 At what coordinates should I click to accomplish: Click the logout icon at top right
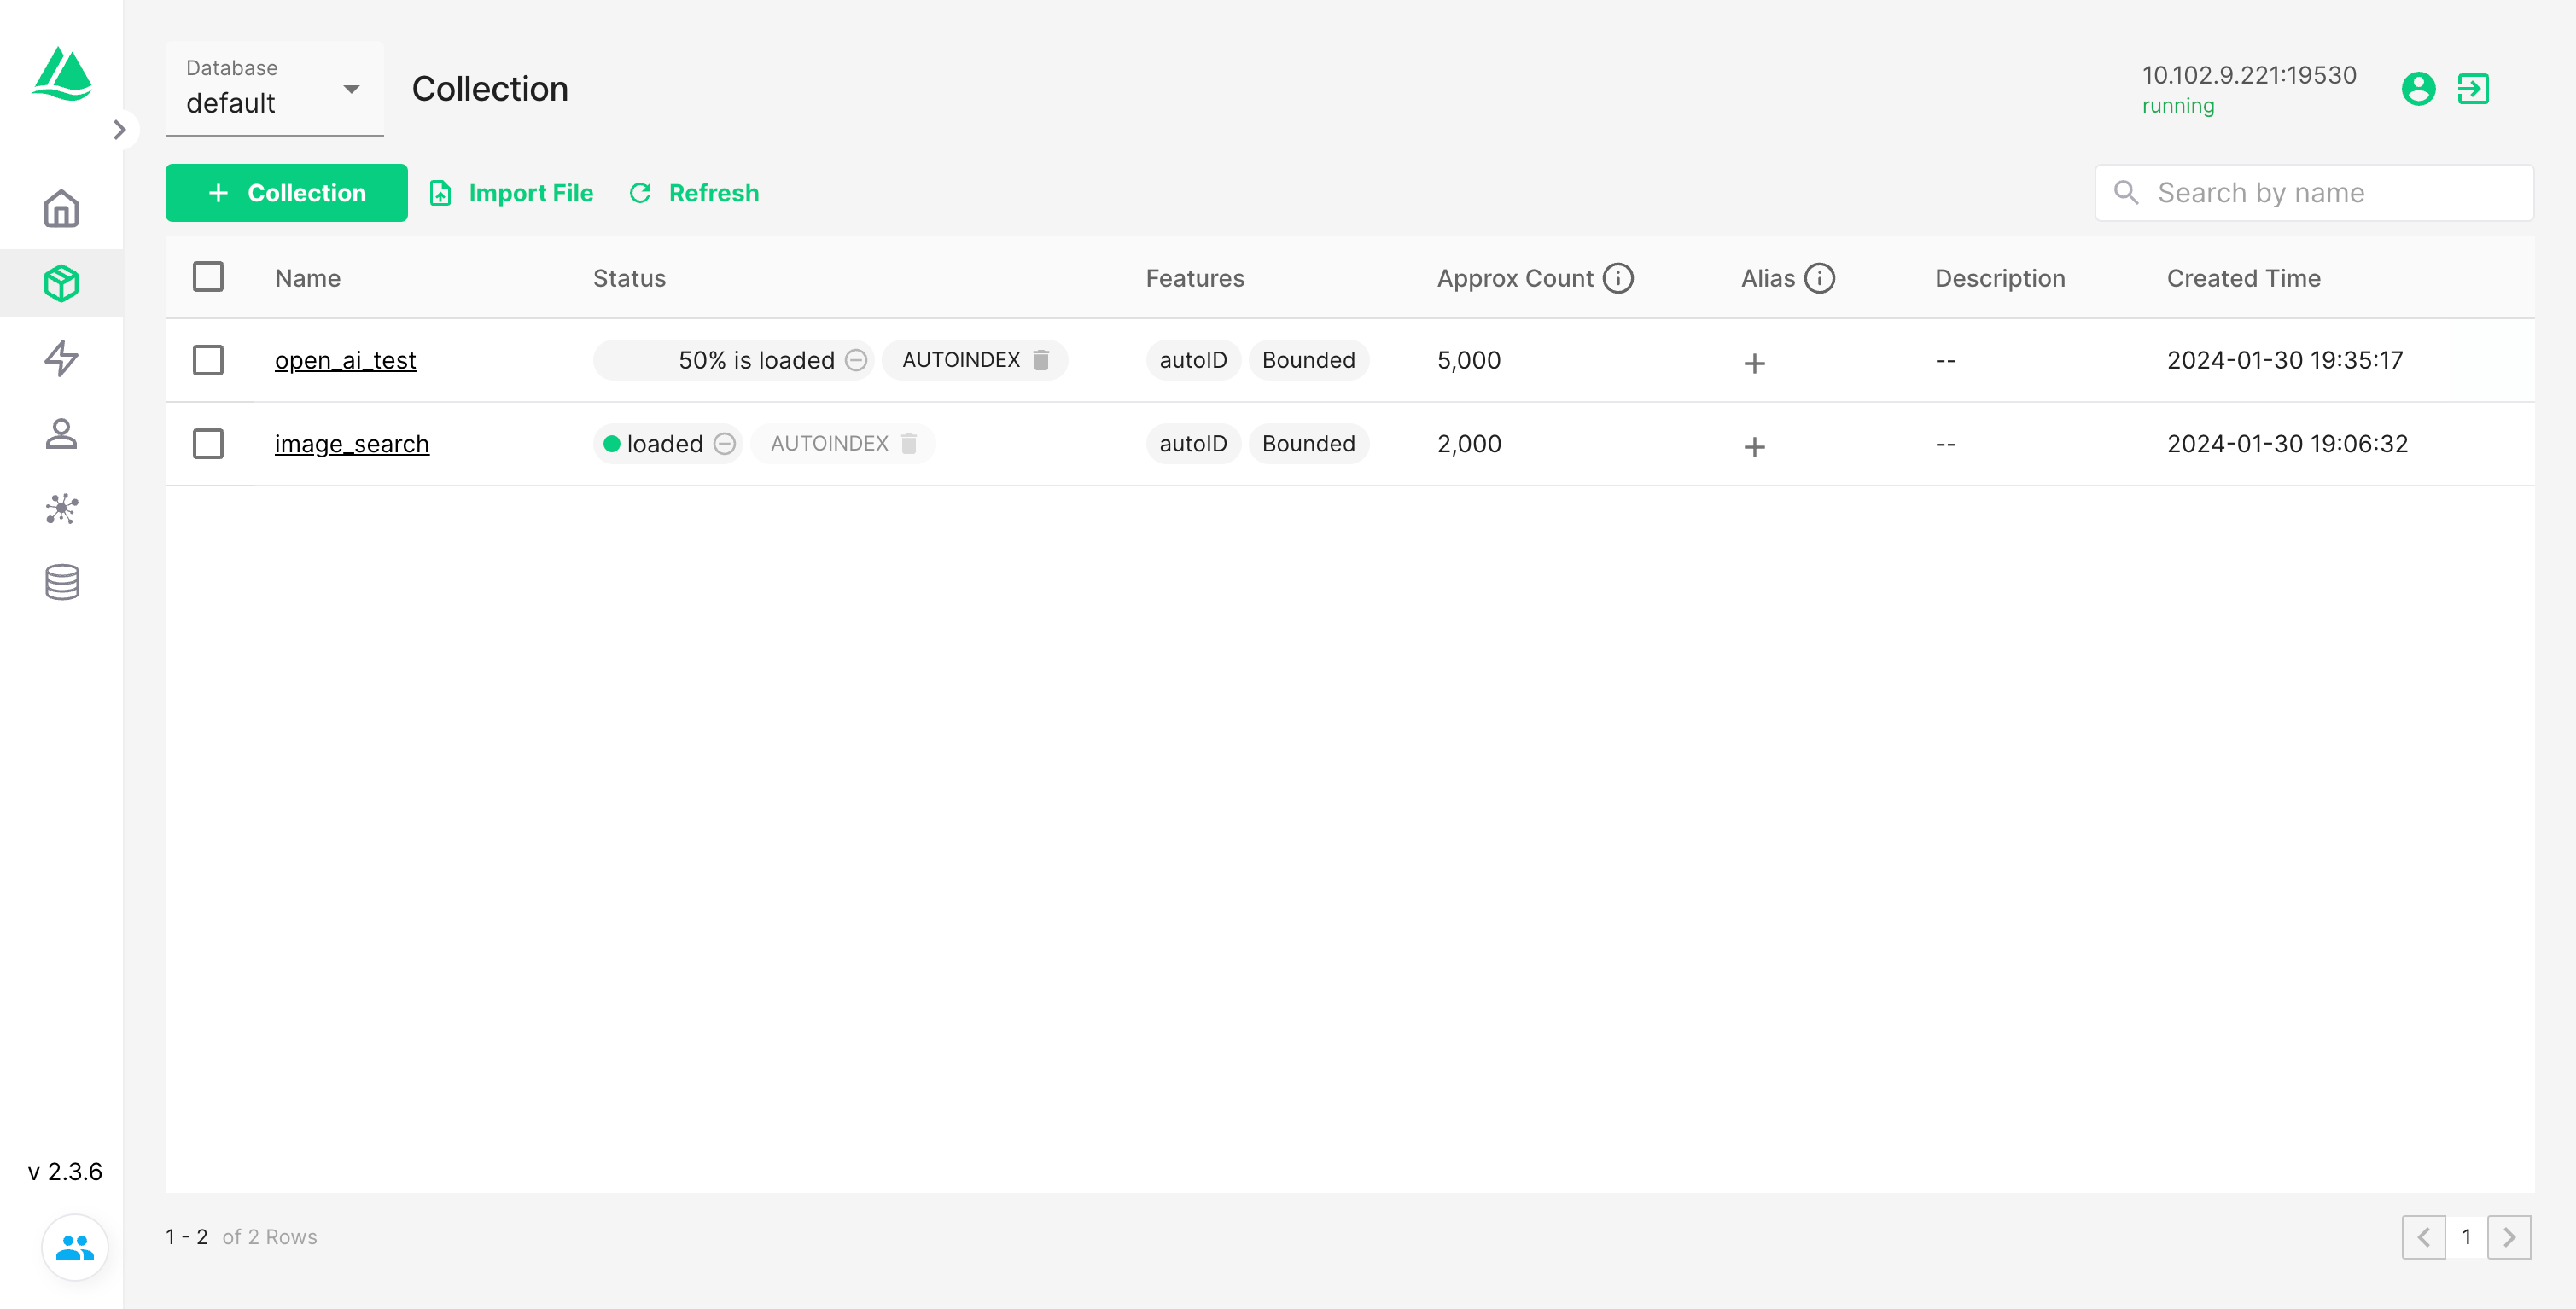[x=2472, y=89]
